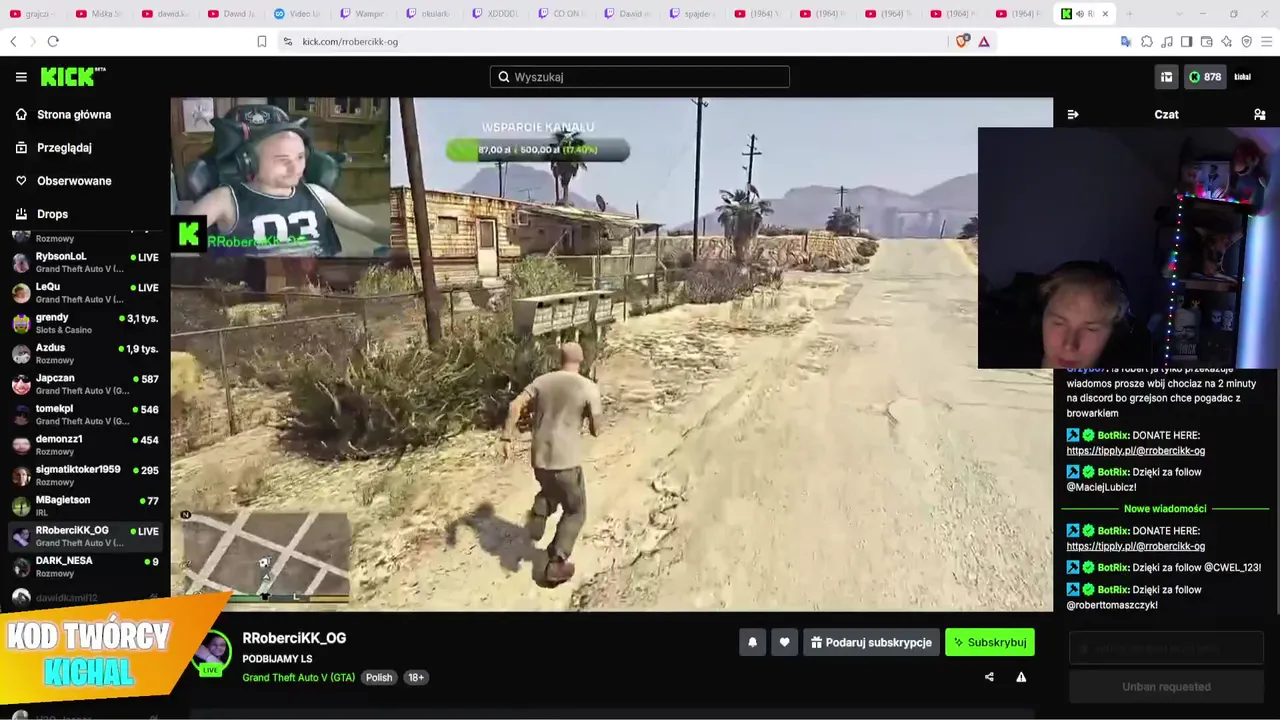Open tipply.pl link below Nowe wiadomości
Image resolution: width=1280 pixels, height=720 pixels.
[1136, 546]
